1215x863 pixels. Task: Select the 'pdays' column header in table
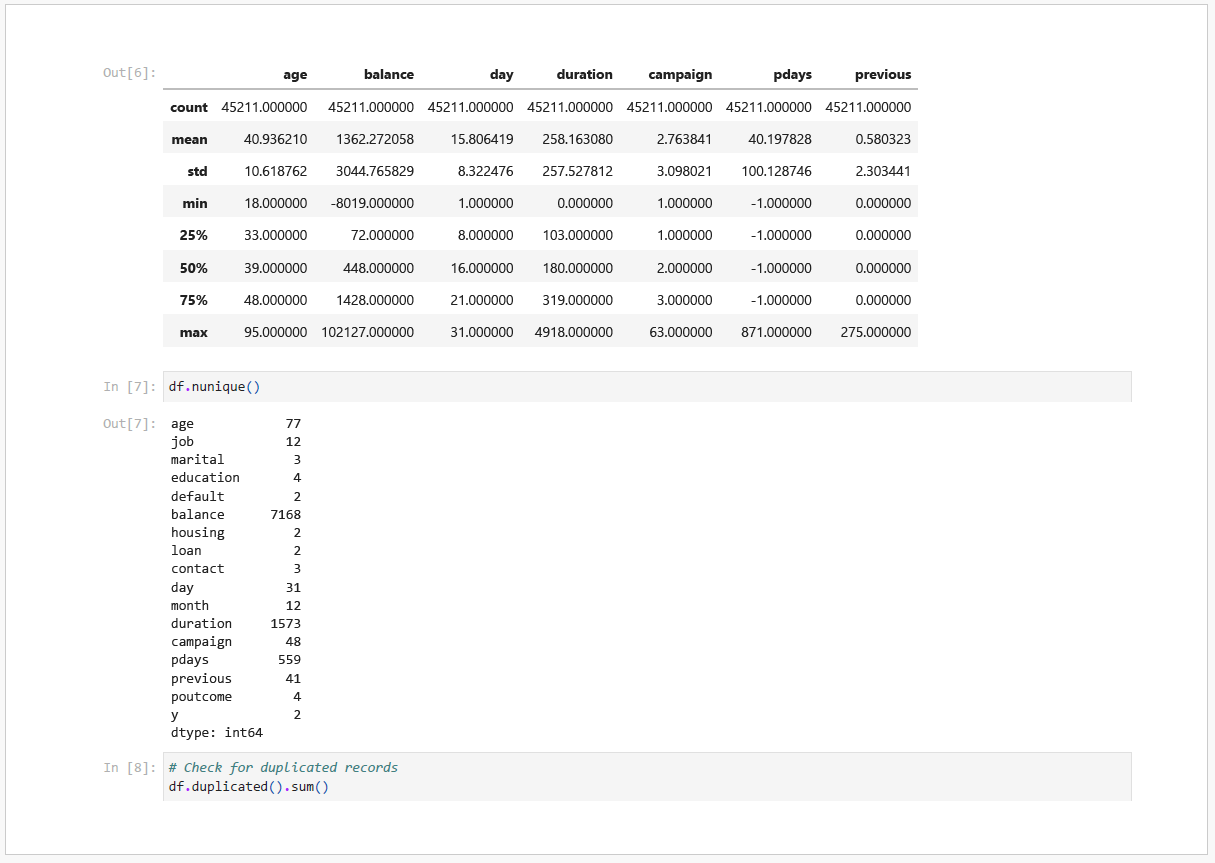point(792,74)
